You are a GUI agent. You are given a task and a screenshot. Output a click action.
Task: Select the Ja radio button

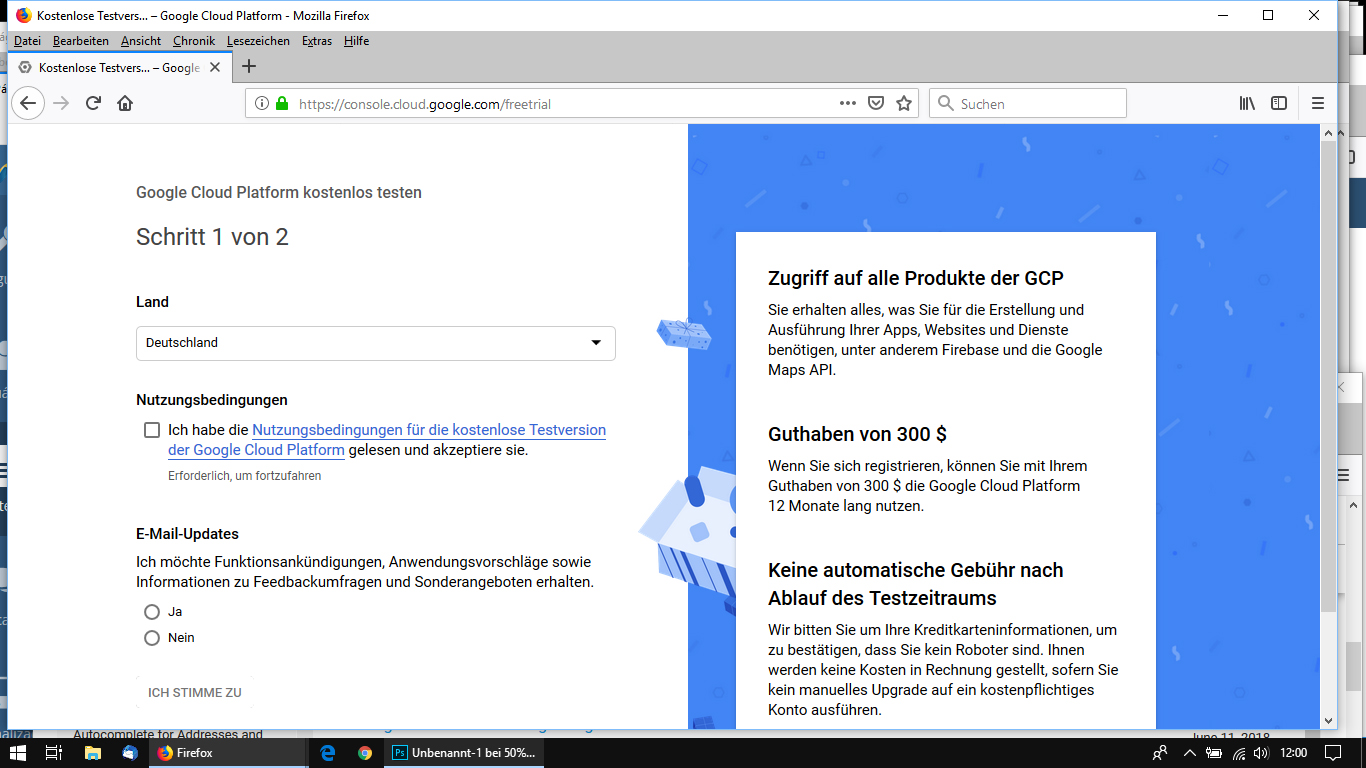pos(152,612)
